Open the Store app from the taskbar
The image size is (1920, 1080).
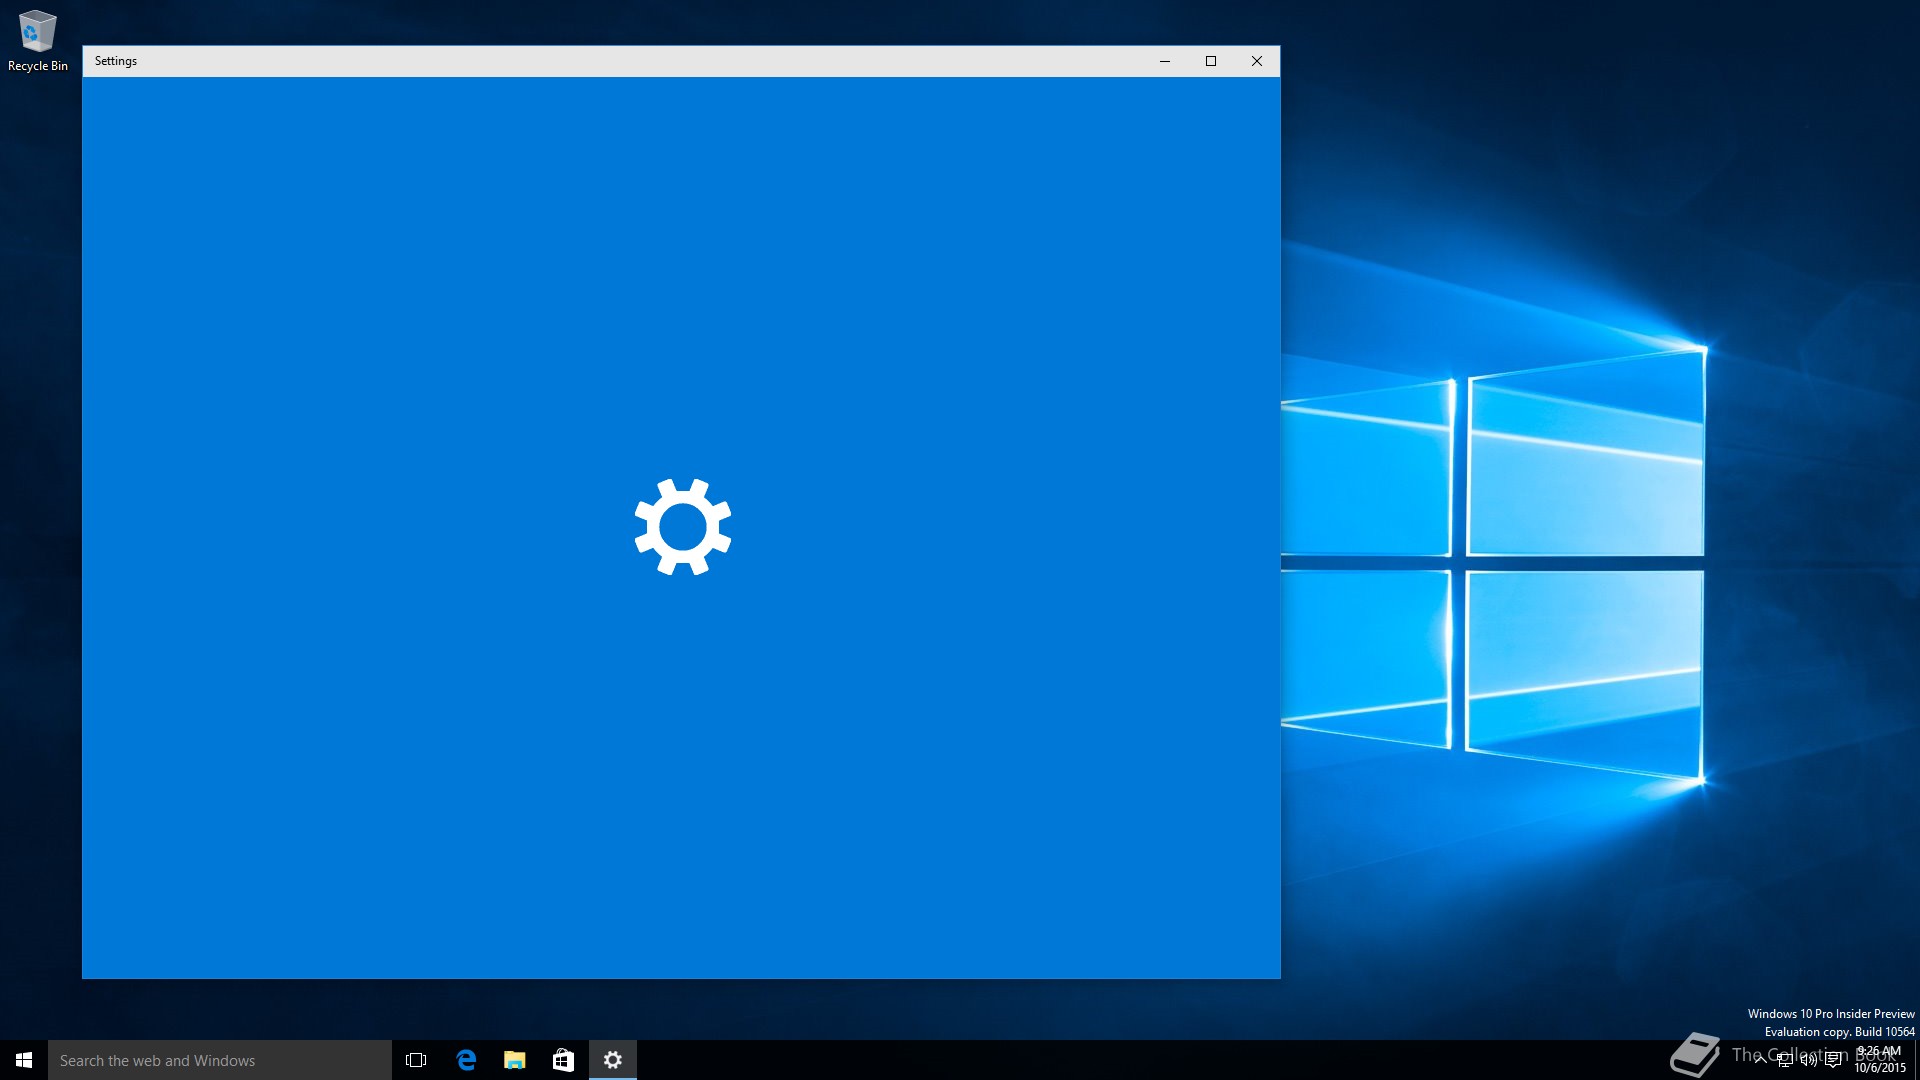point(564,1060)
